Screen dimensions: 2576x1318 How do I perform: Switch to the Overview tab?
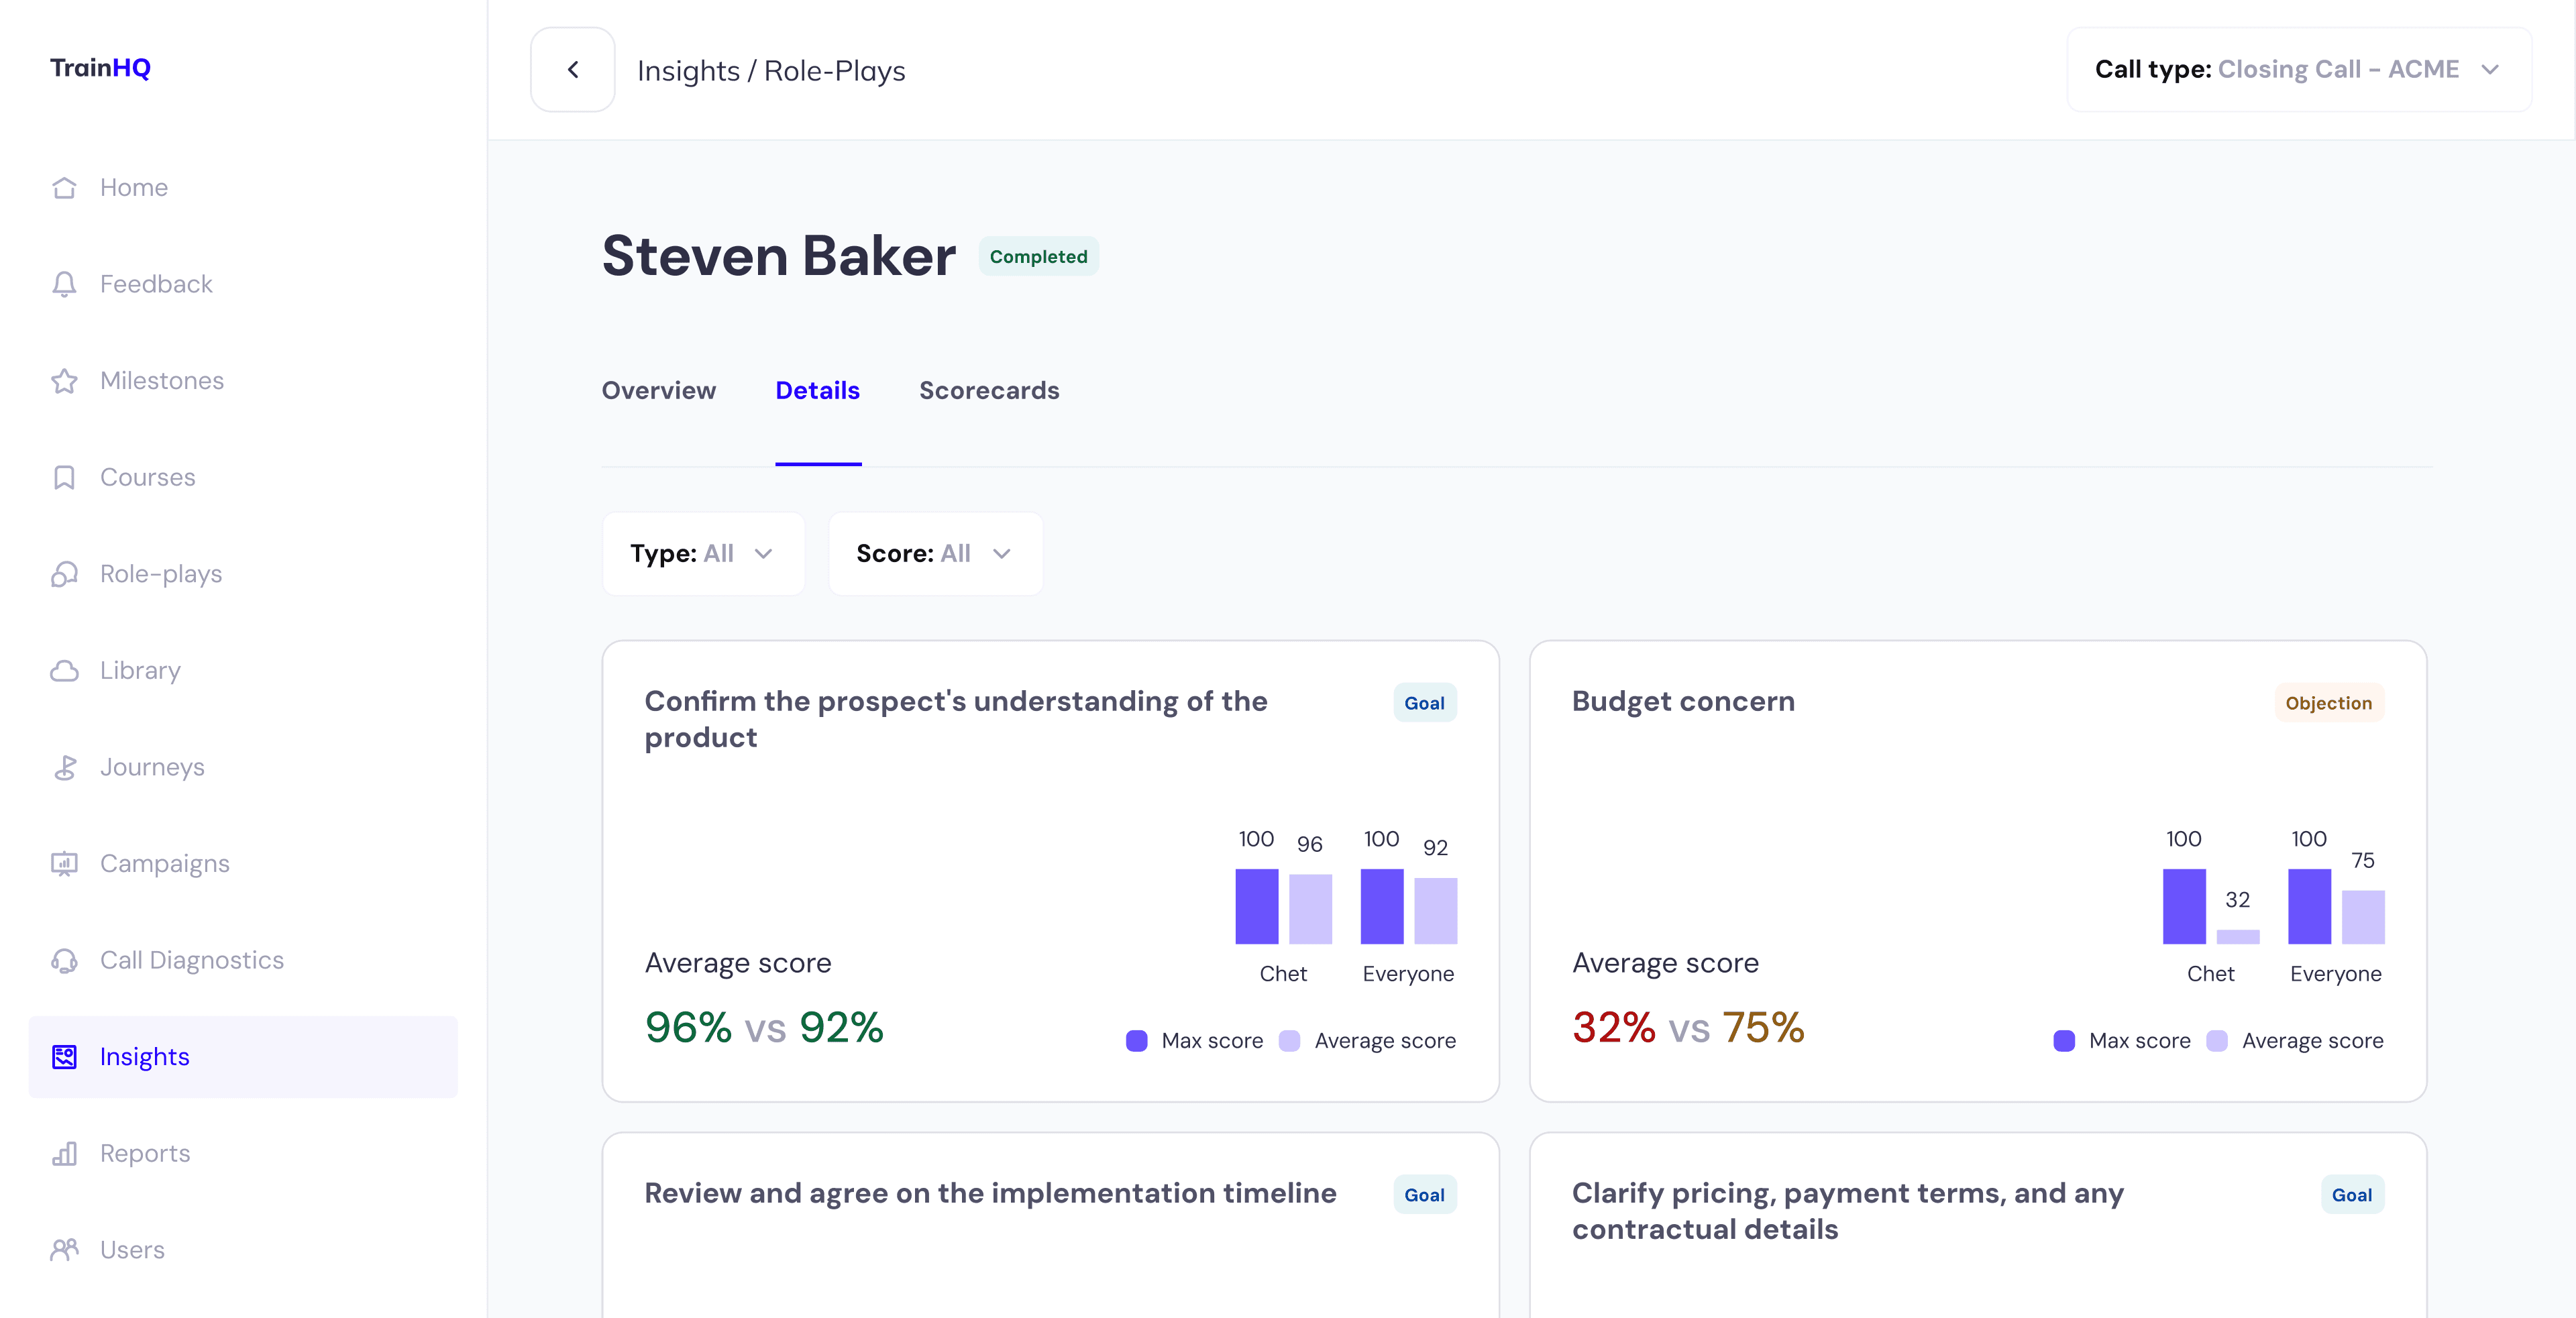658,391
